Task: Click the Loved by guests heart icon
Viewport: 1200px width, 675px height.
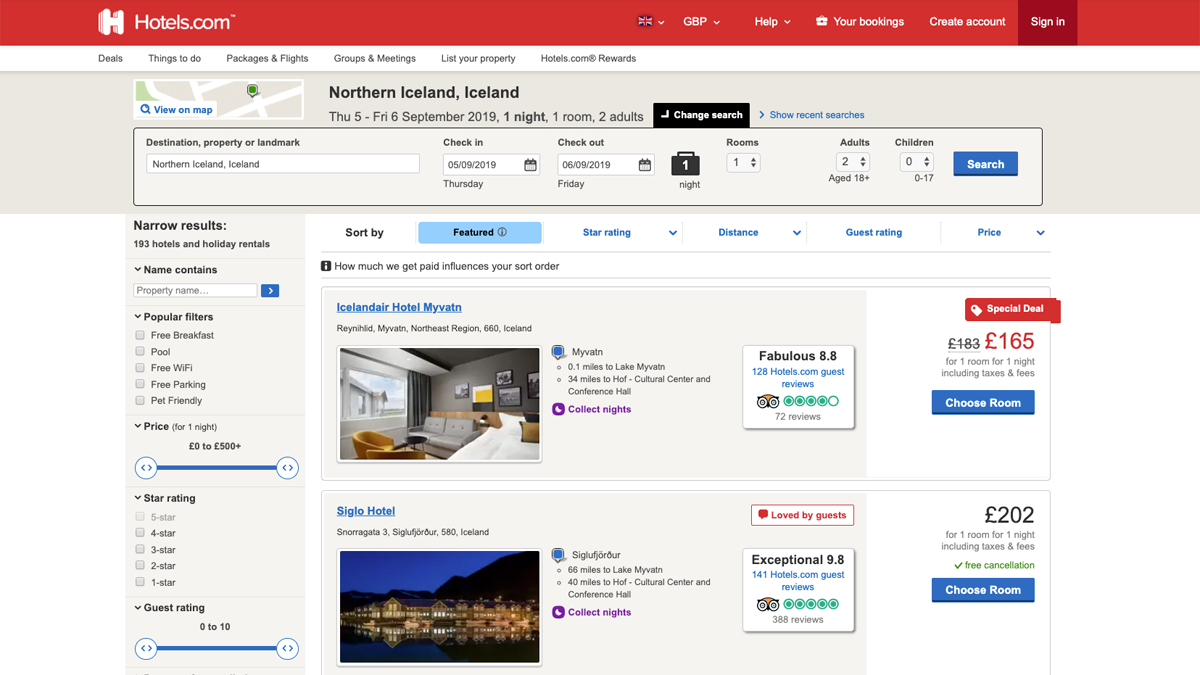Action: point(763,515)
